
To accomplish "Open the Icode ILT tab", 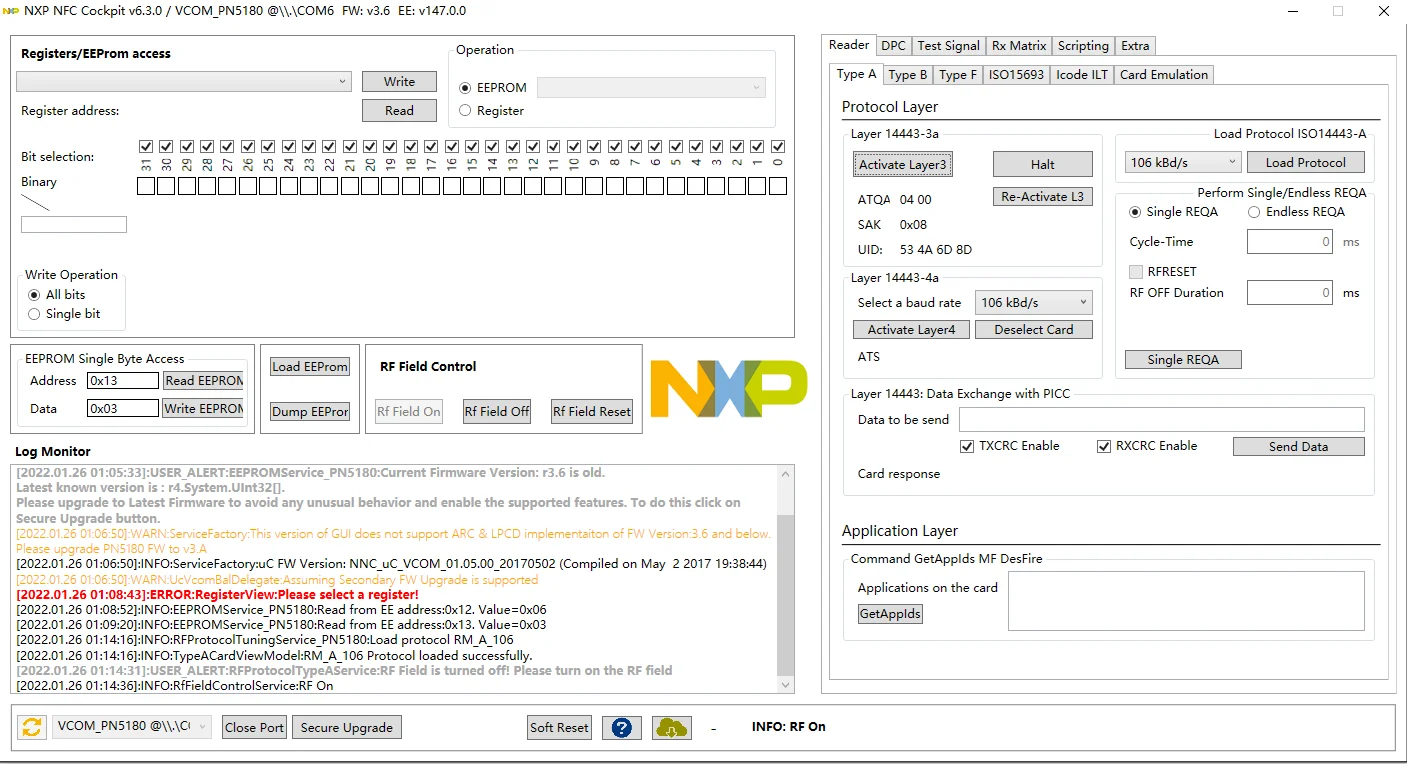I will pyautogui.click(x=1082, y=75).
